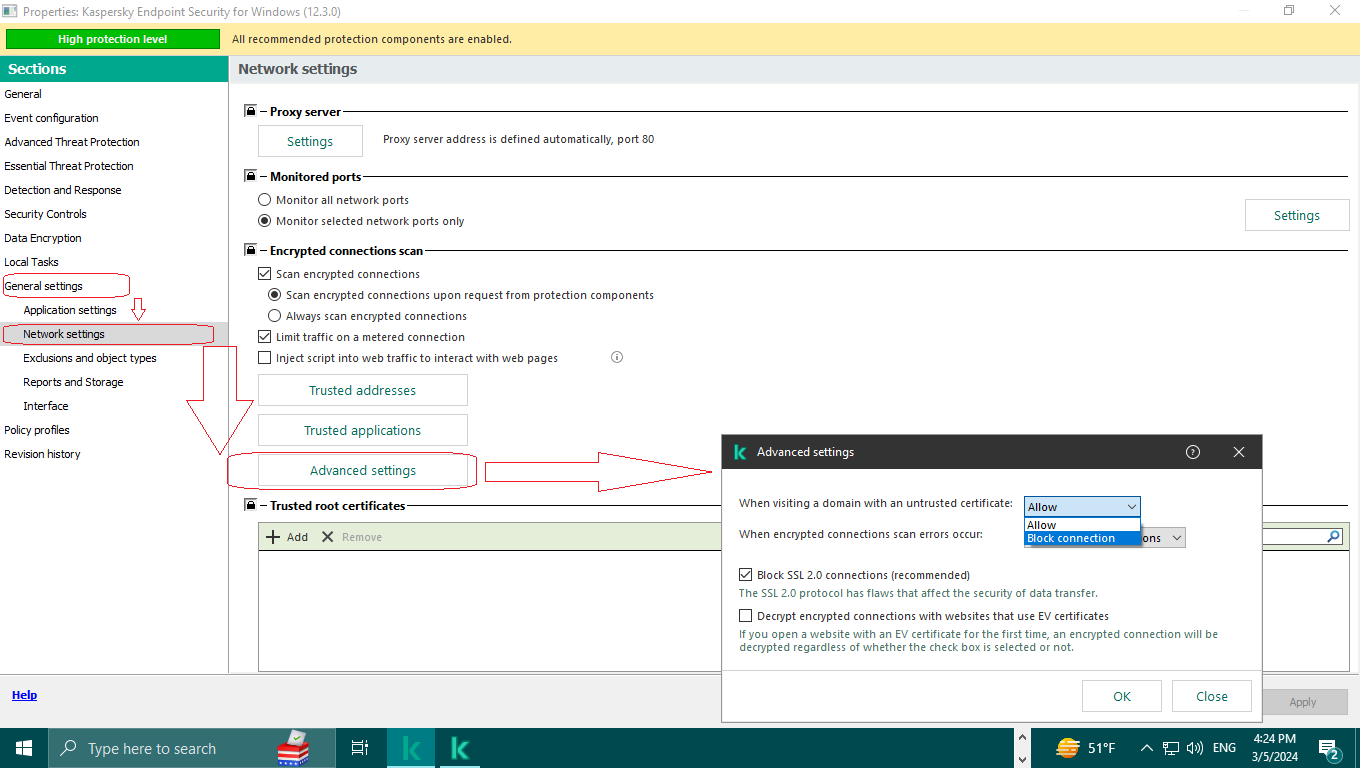This screenshot has width=1360, height=768.
Task: Toggle the lock beside Trusted root certificates
Action: click(x=250, y=505)
